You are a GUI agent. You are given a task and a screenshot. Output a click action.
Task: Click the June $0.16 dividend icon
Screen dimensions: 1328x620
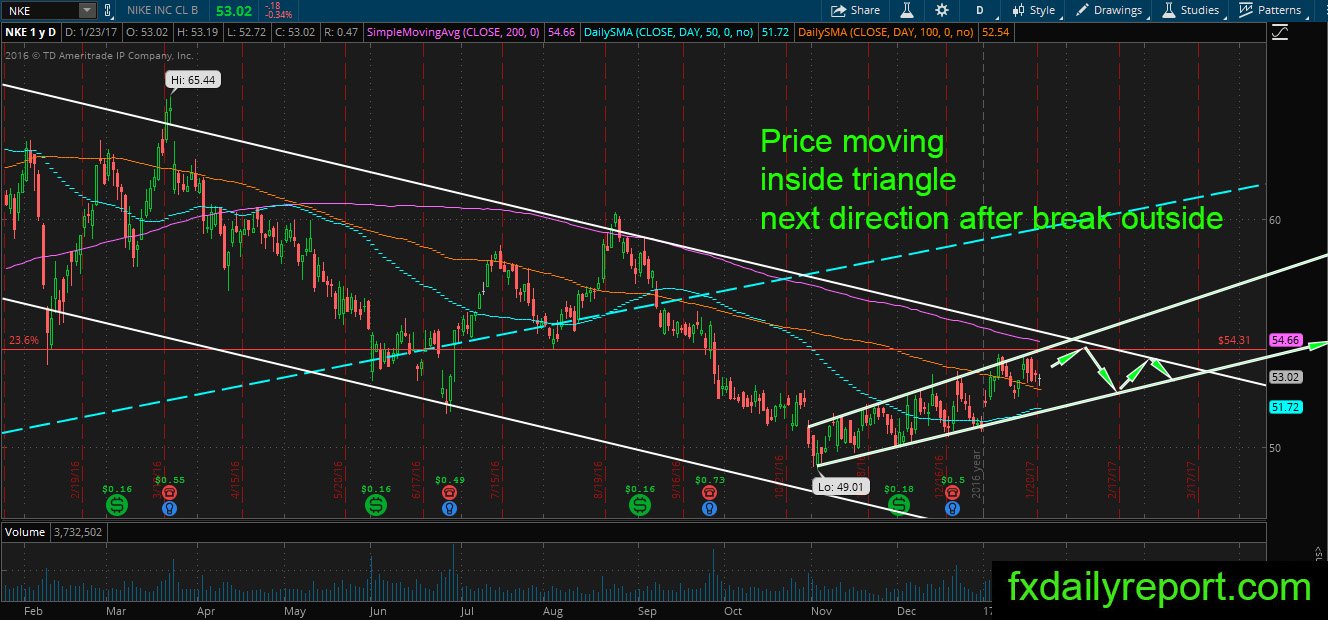377,507
